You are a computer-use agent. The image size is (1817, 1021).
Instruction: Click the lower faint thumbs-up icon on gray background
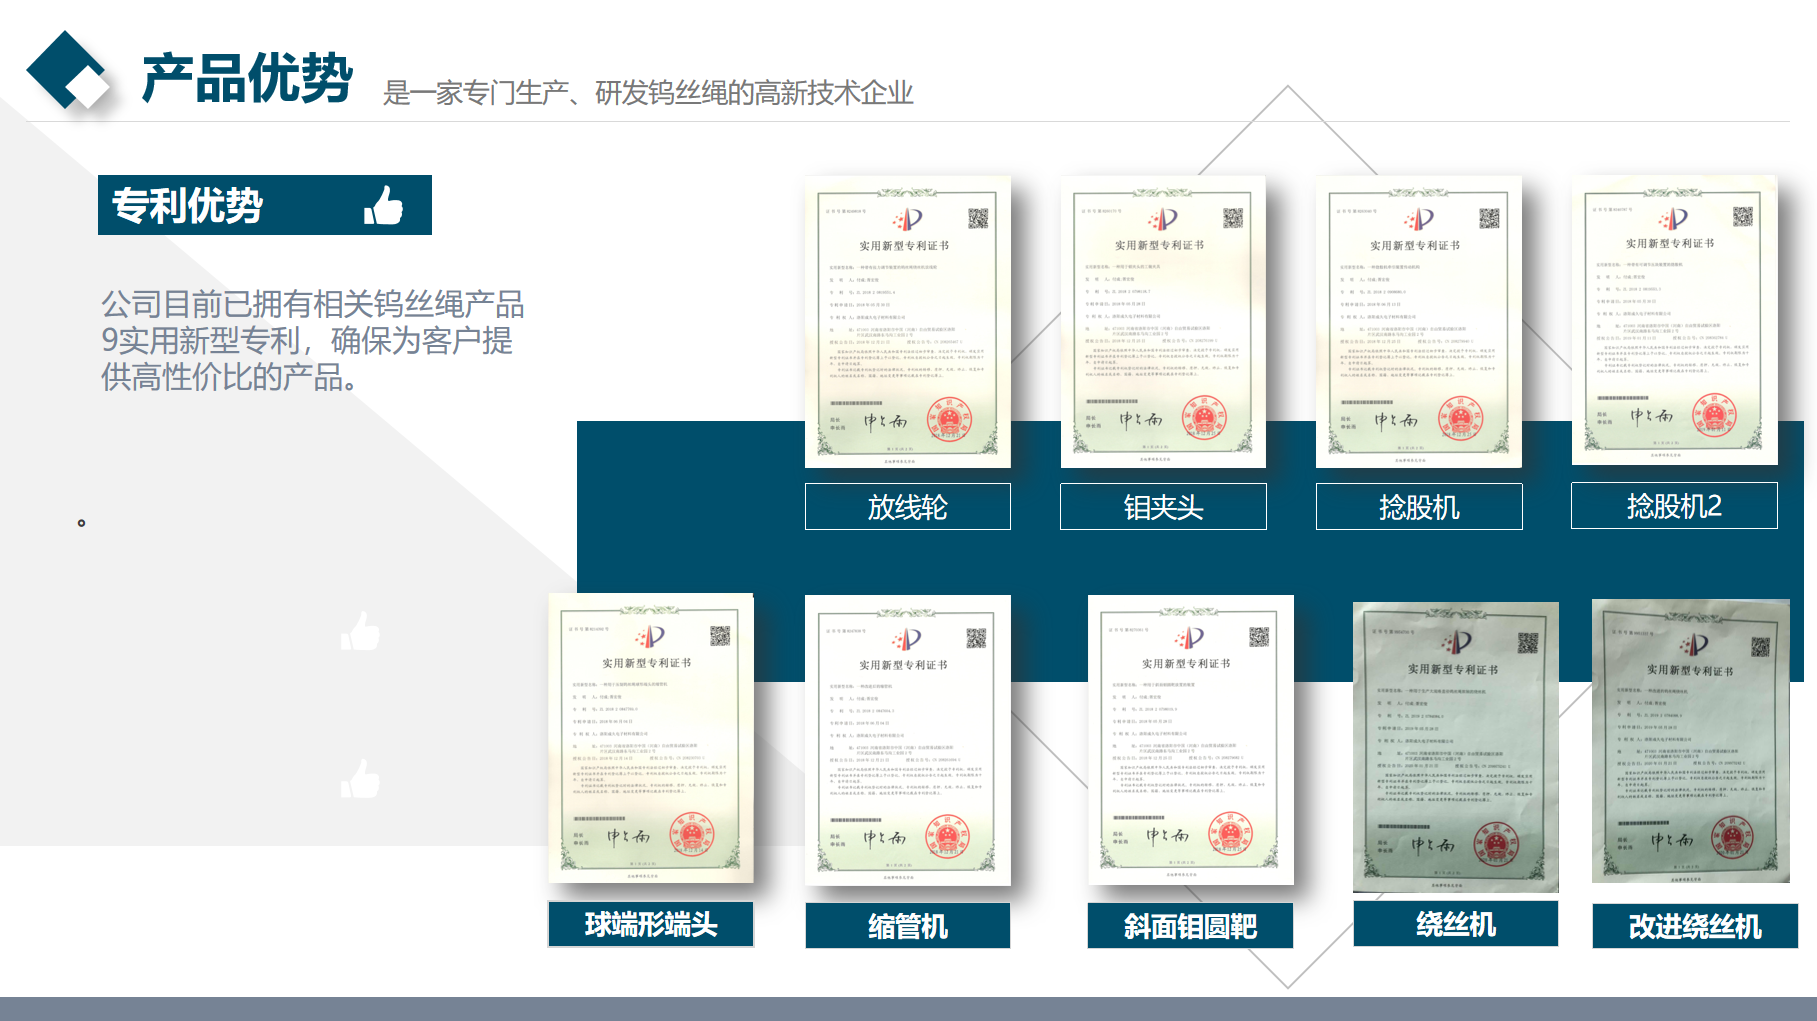pos(360,779)
